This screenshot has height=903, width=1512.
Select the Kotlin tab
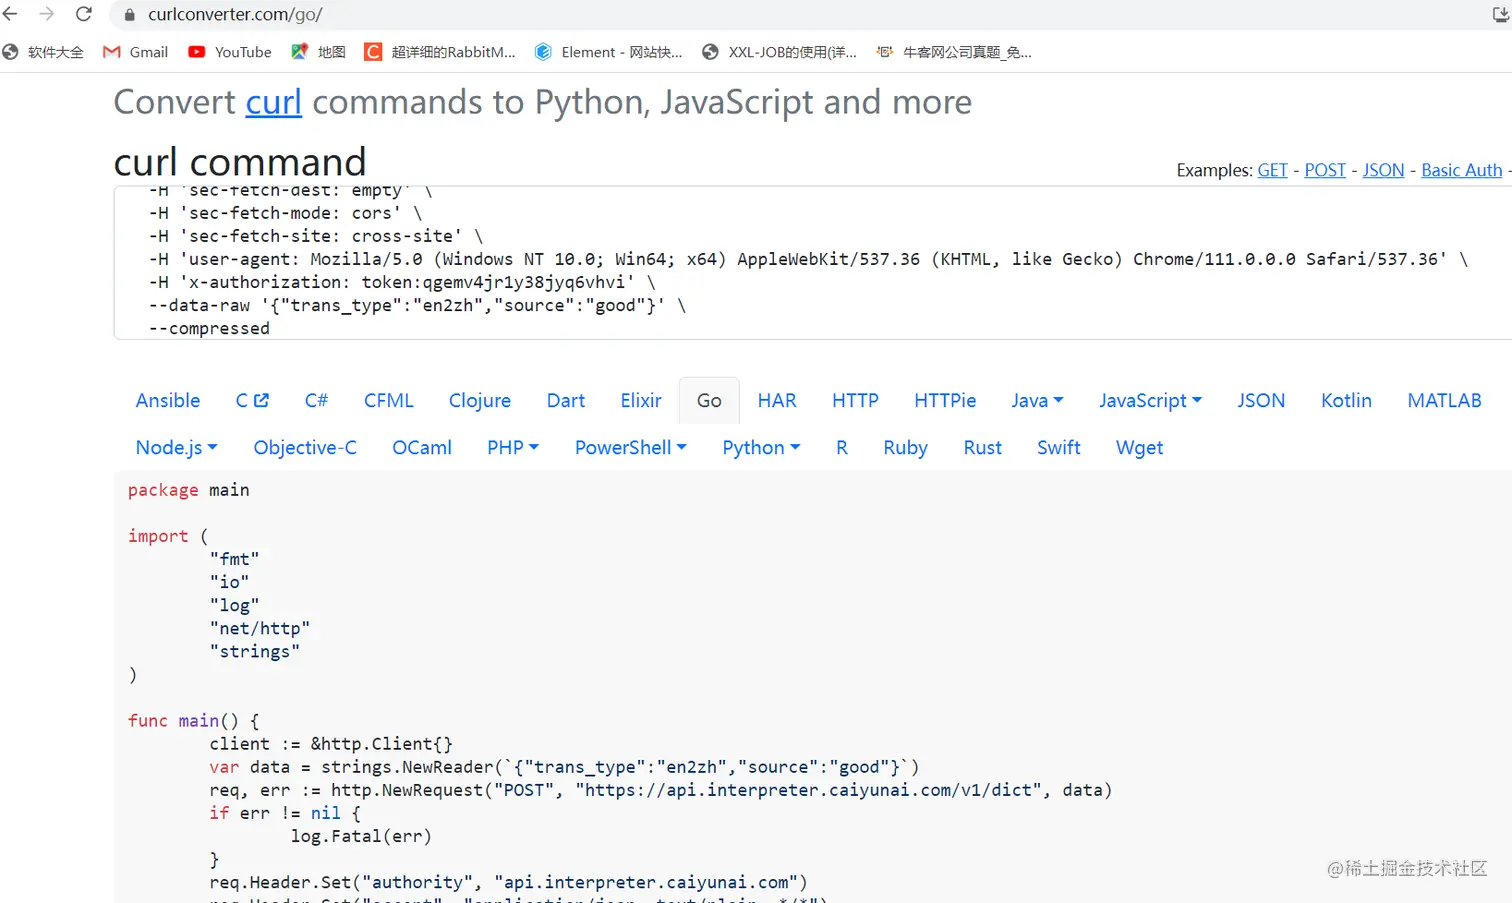click(1346, 400)
